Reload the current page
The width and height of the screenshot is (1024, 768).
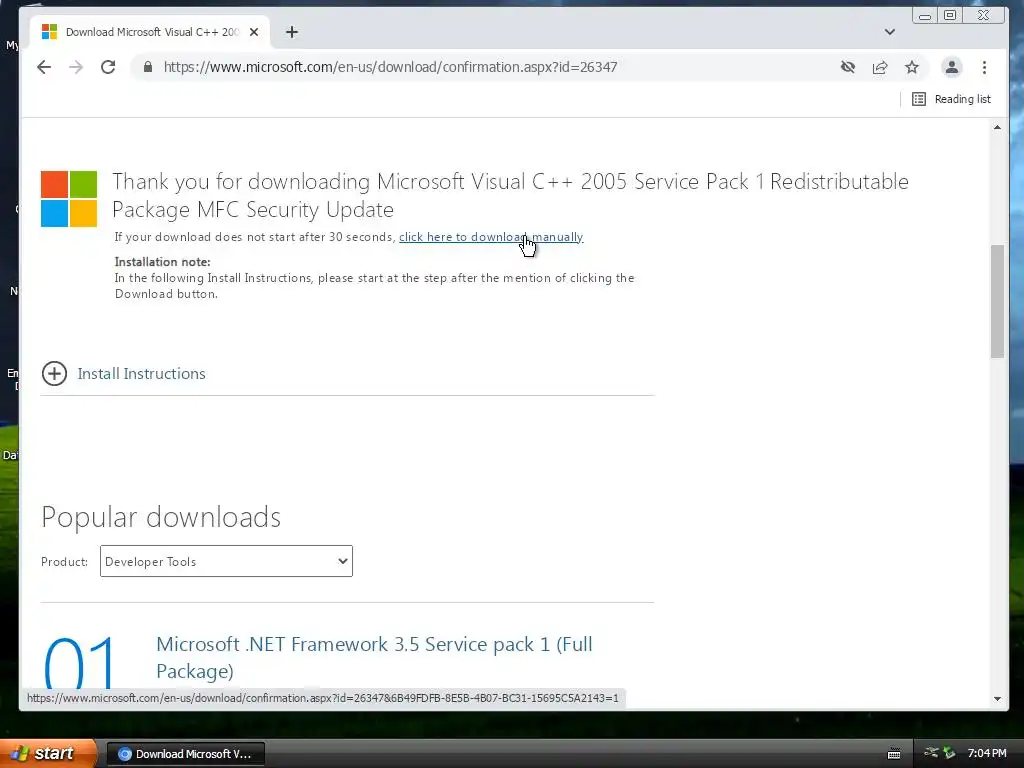pos(108,67)
